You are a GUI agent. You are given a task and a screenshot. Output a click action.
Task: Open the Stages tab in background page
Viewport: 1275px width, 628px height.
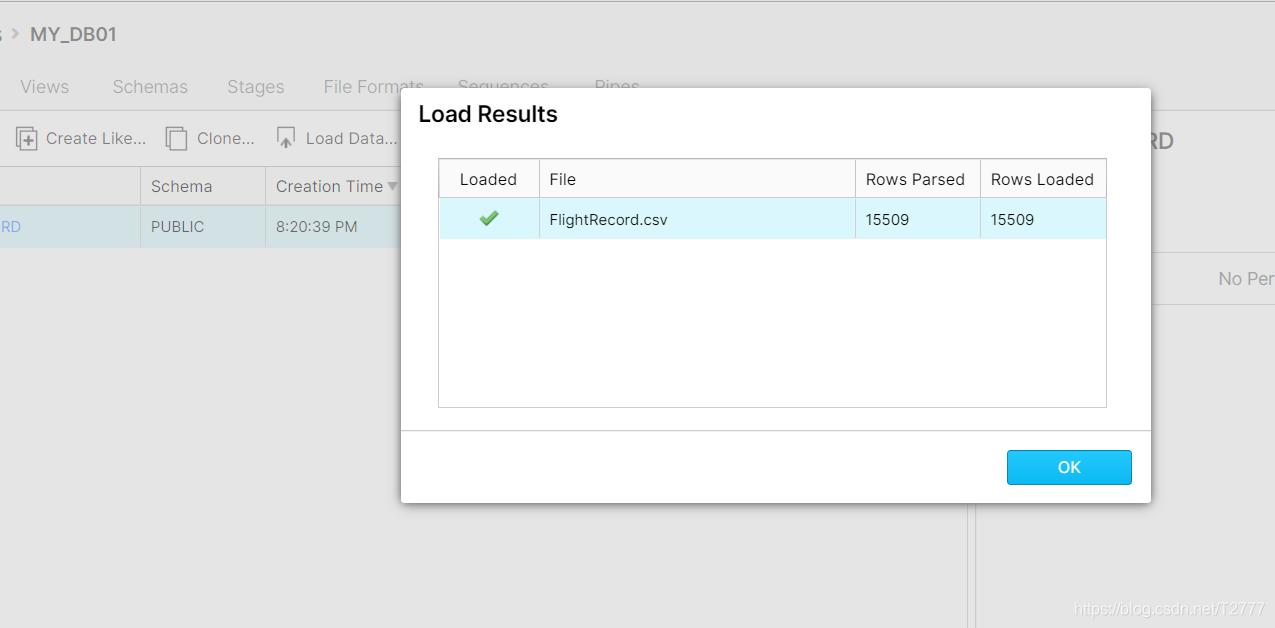[256, 87]
